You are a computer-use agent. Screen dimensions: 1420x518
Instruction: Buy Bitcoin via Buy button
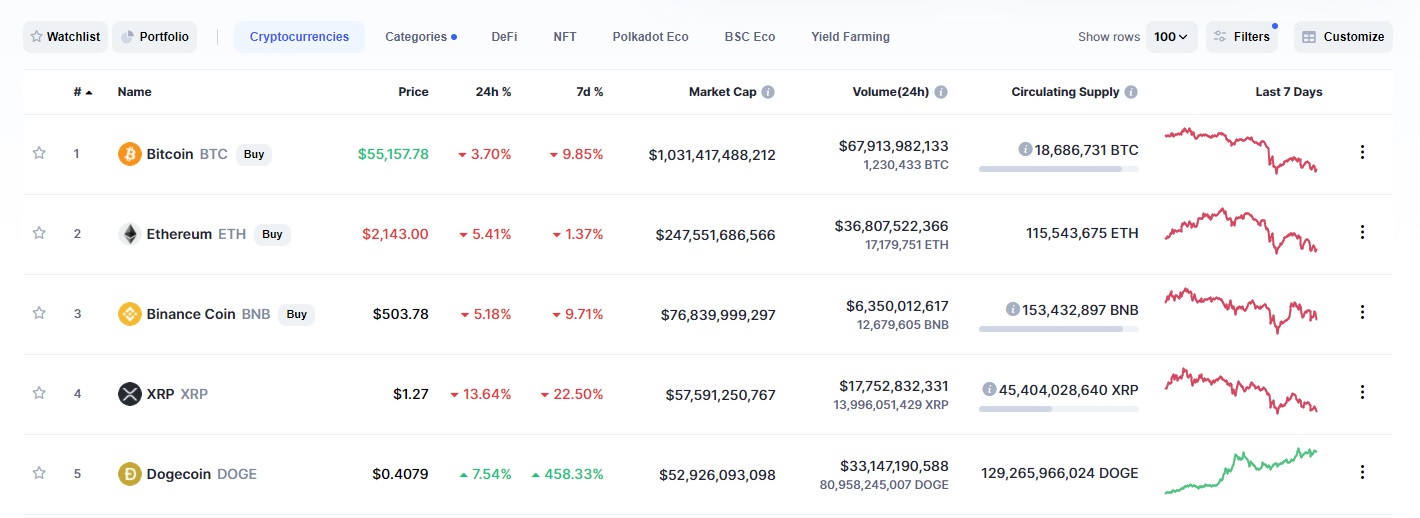(254, 154)
